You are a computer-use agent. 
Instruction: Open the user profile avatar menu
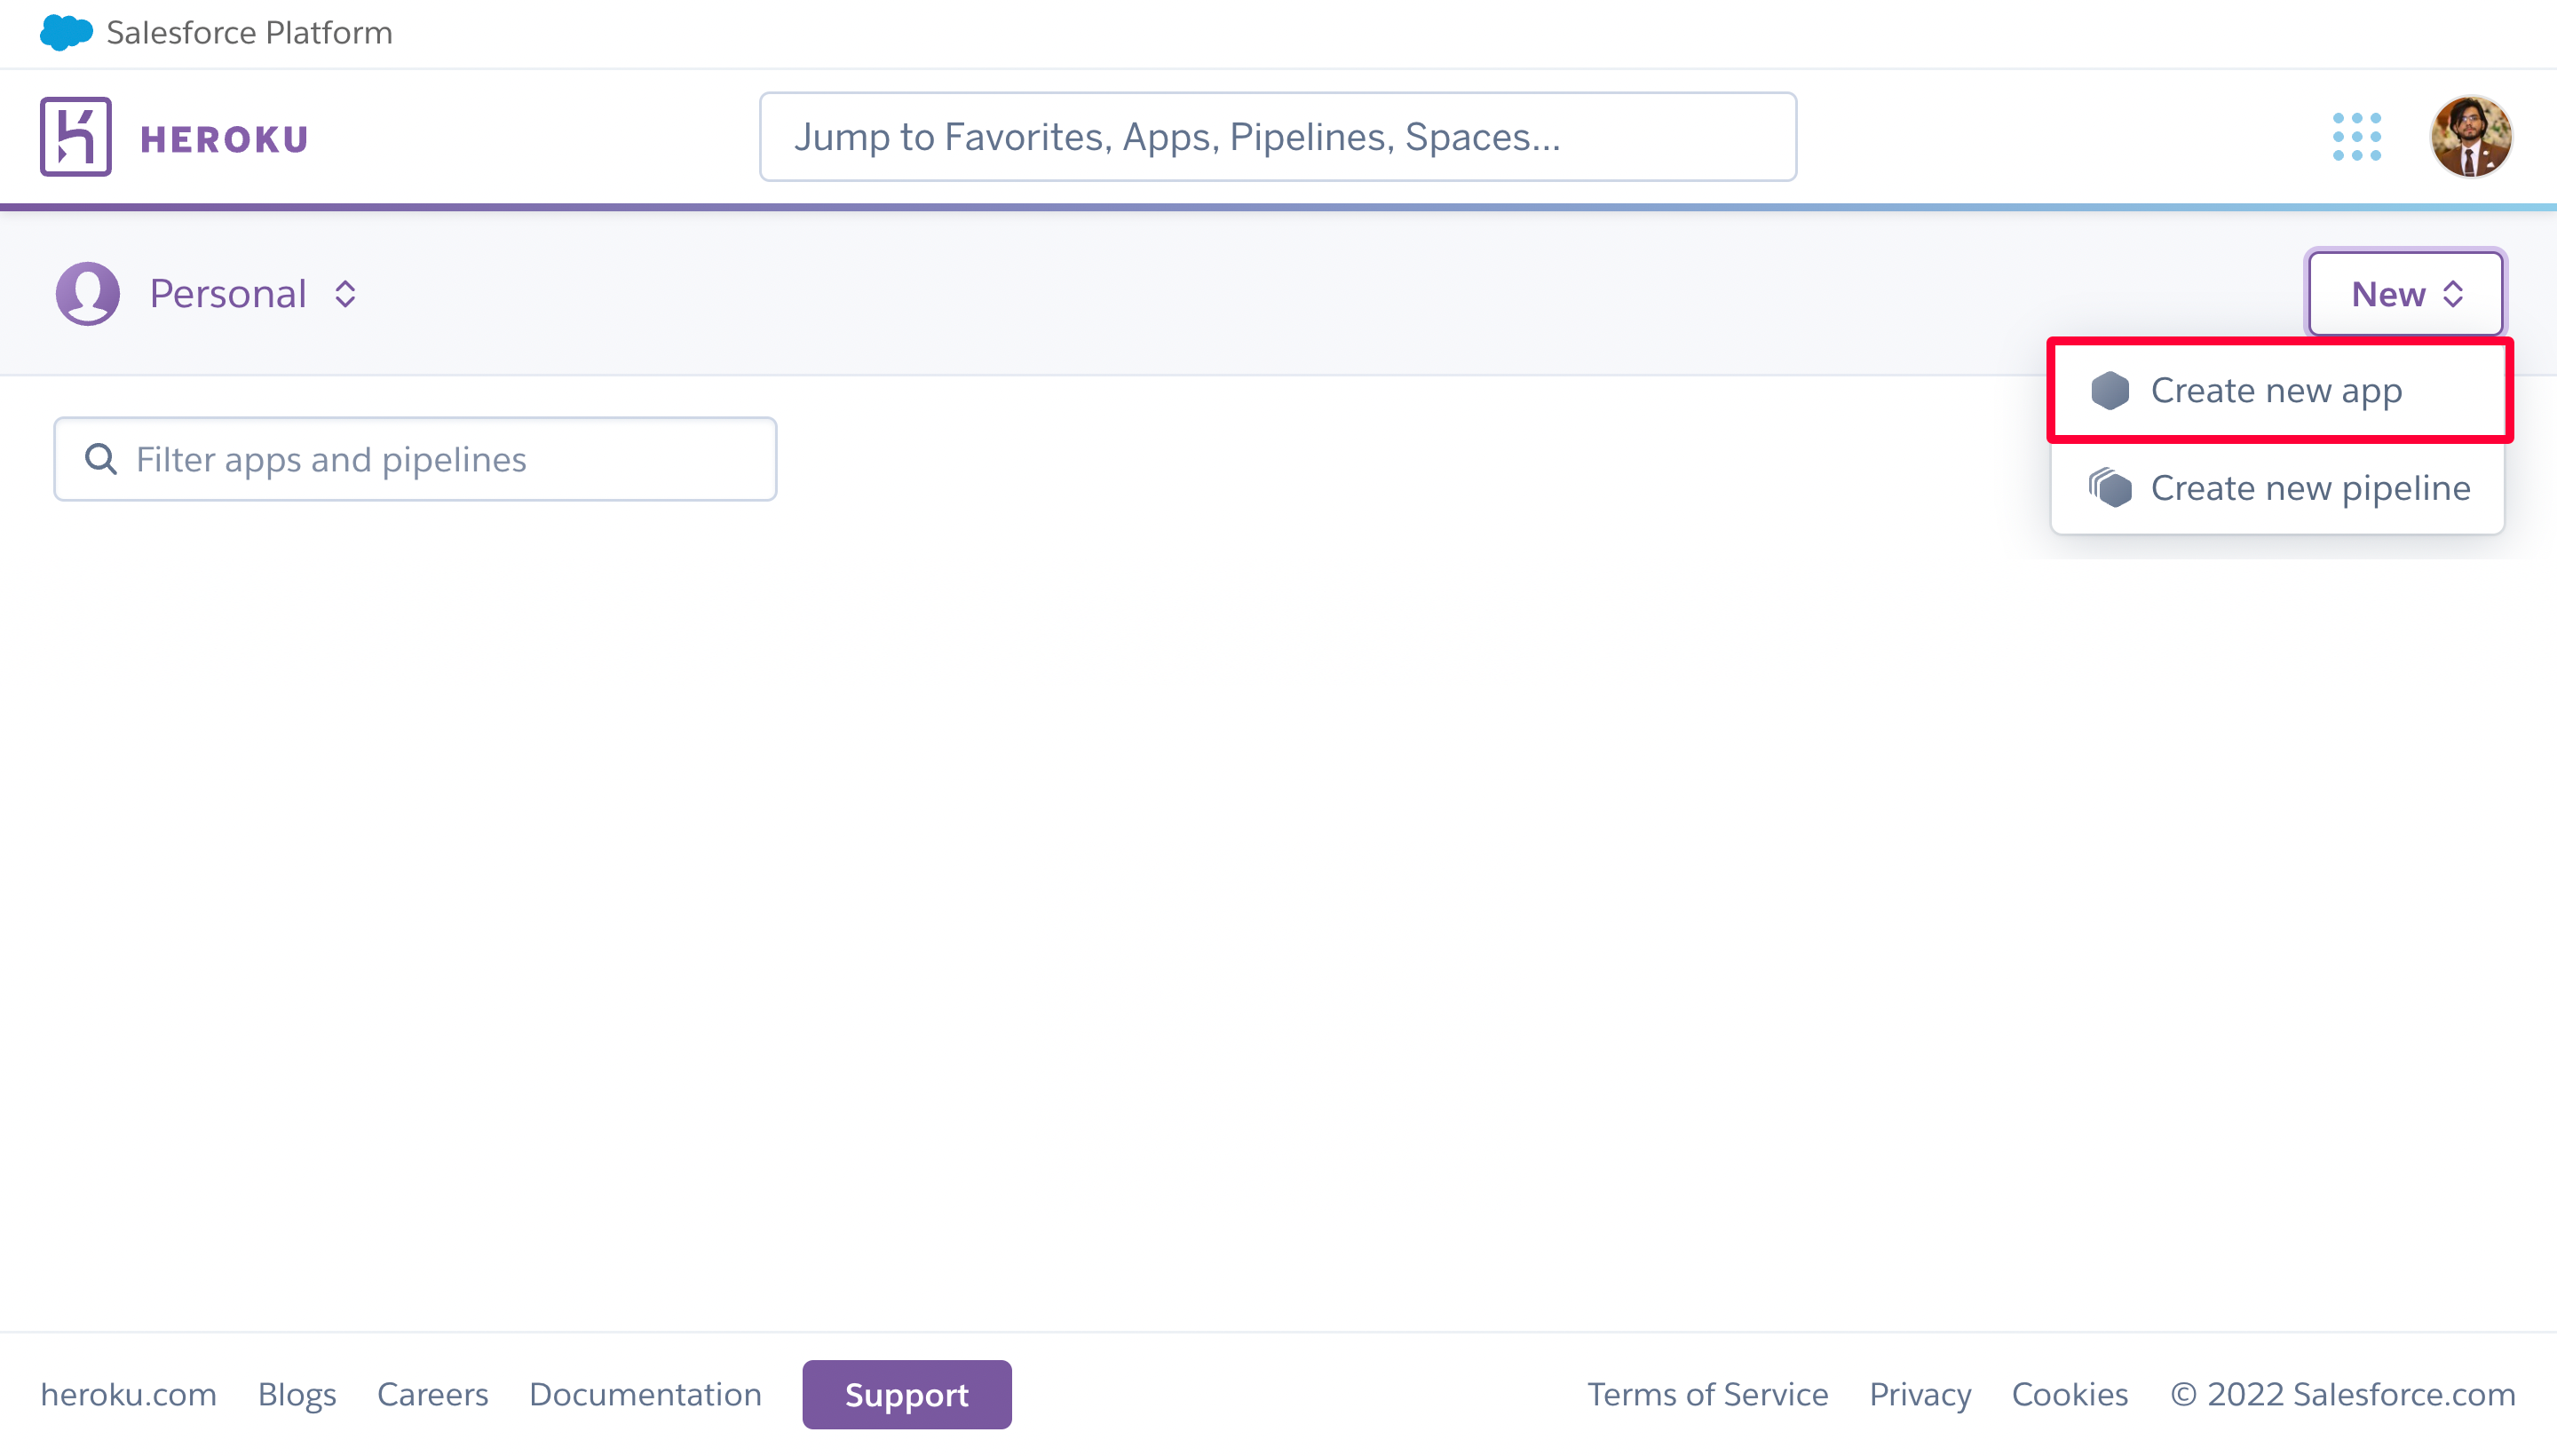[x=2470, y=137]
